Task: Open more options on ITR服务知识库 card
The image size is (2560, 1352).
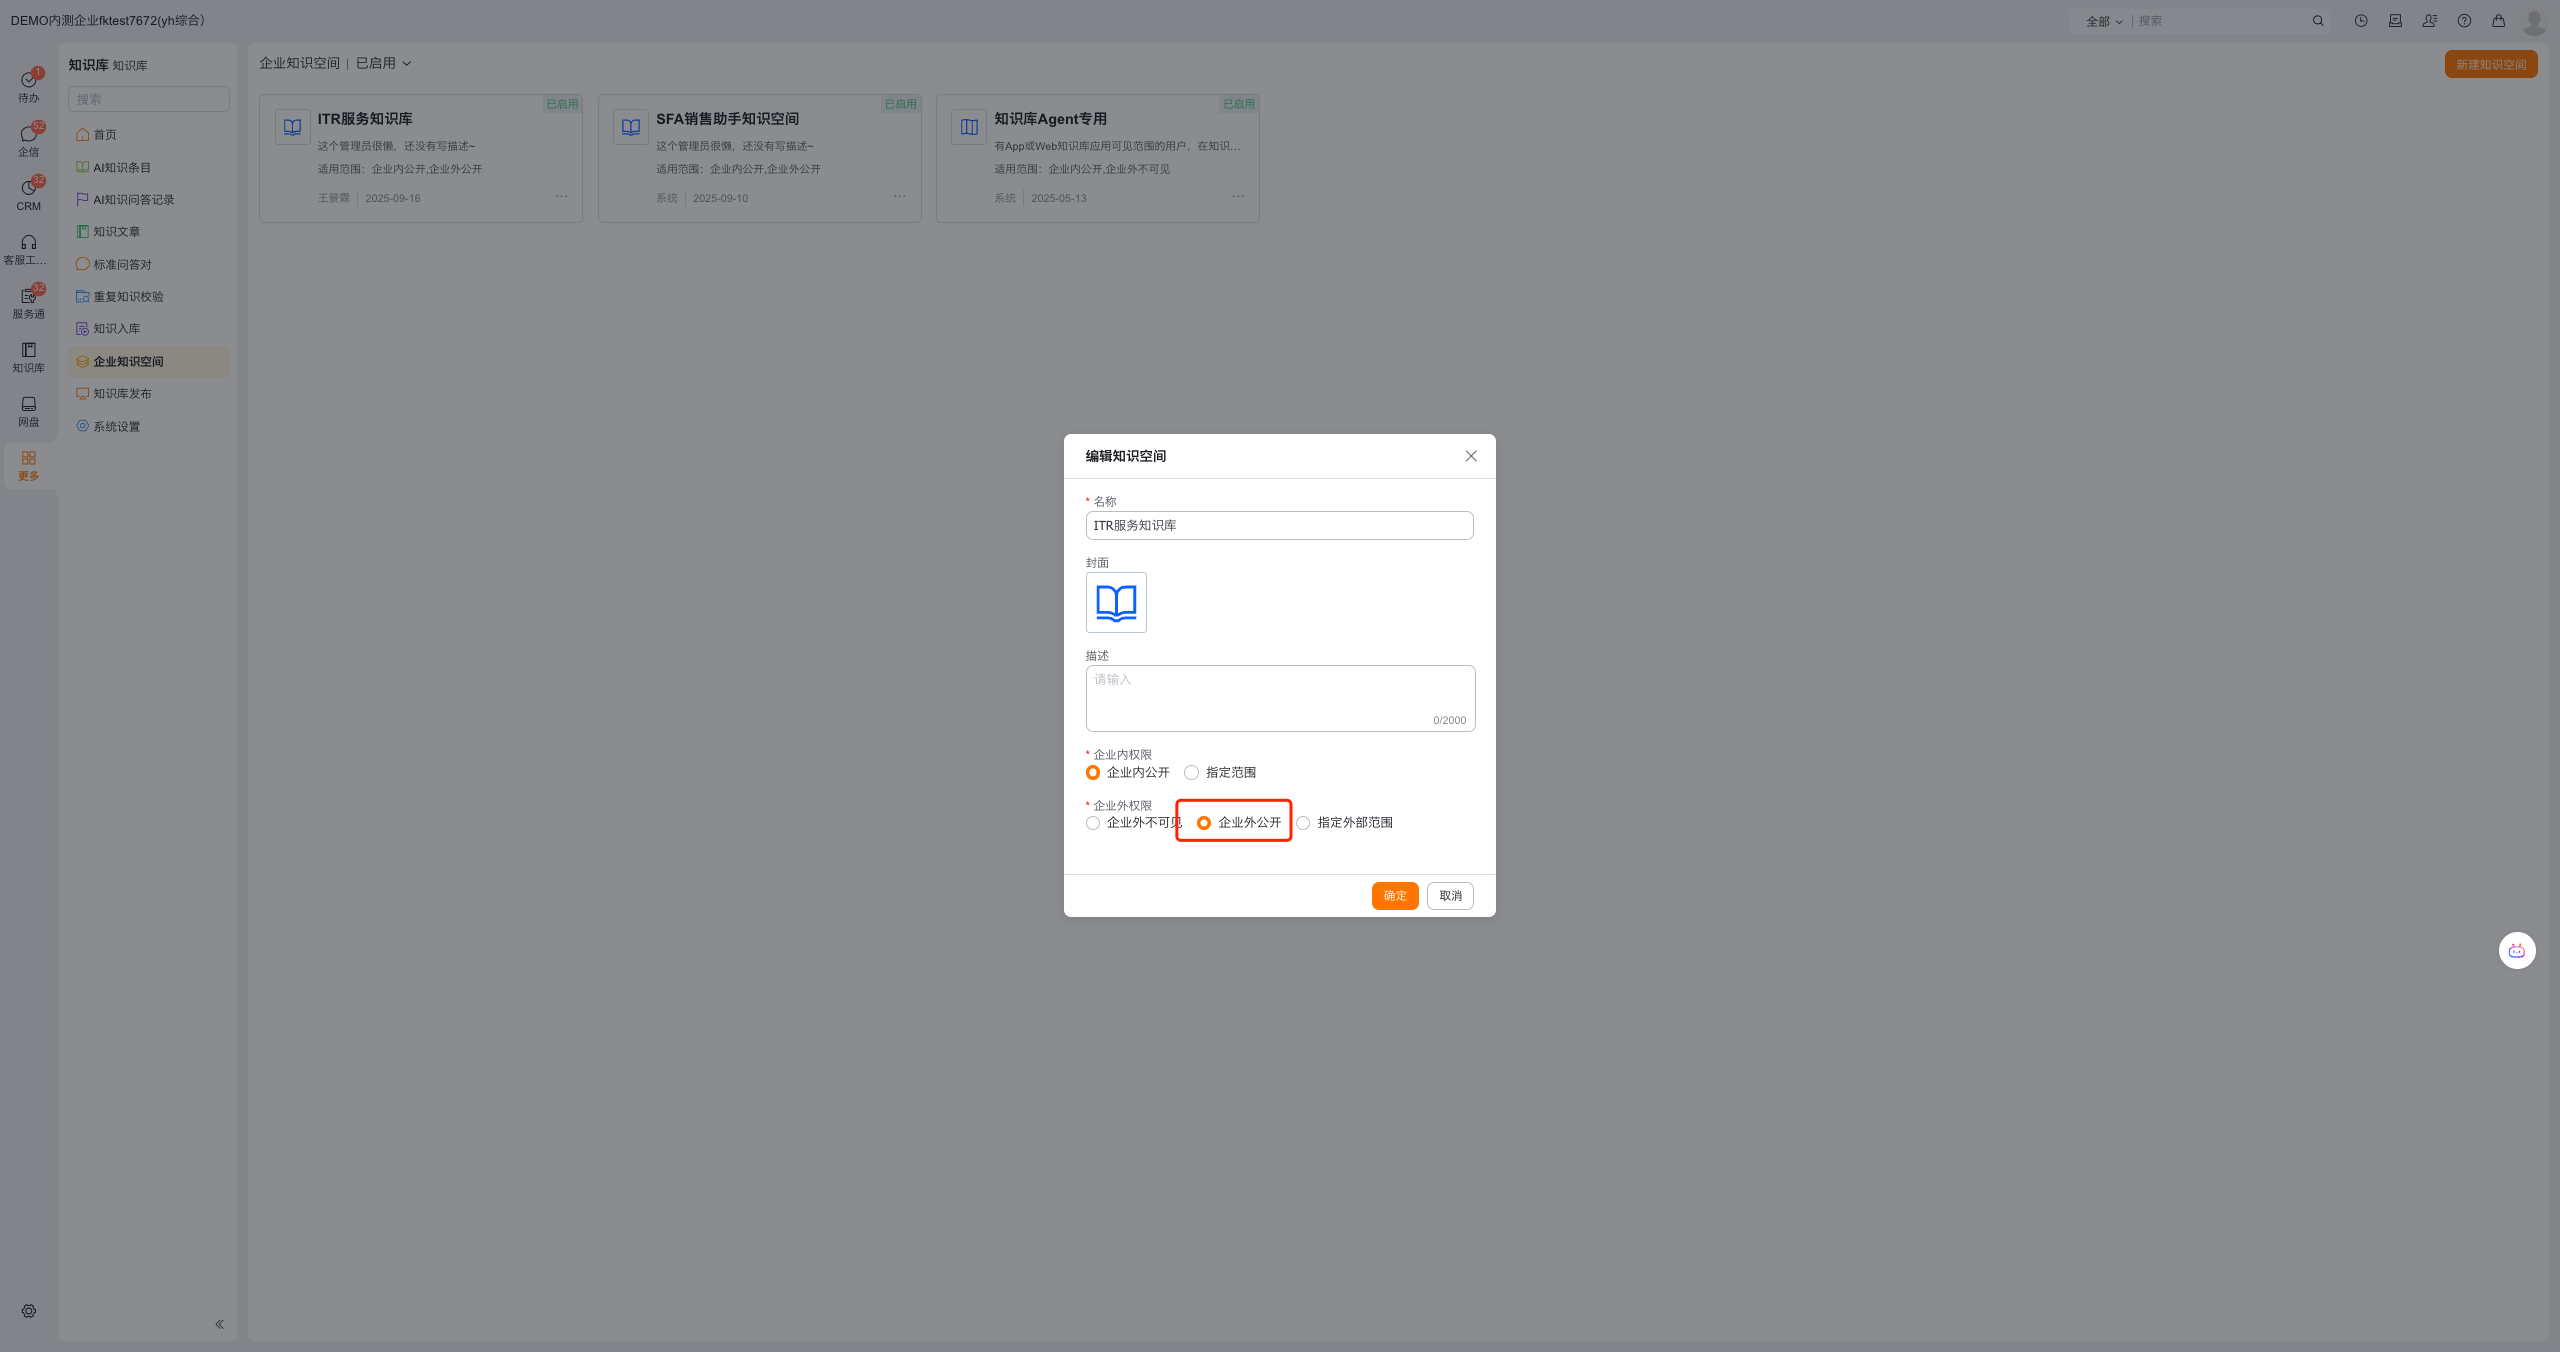Action: (x=562, y=196)
